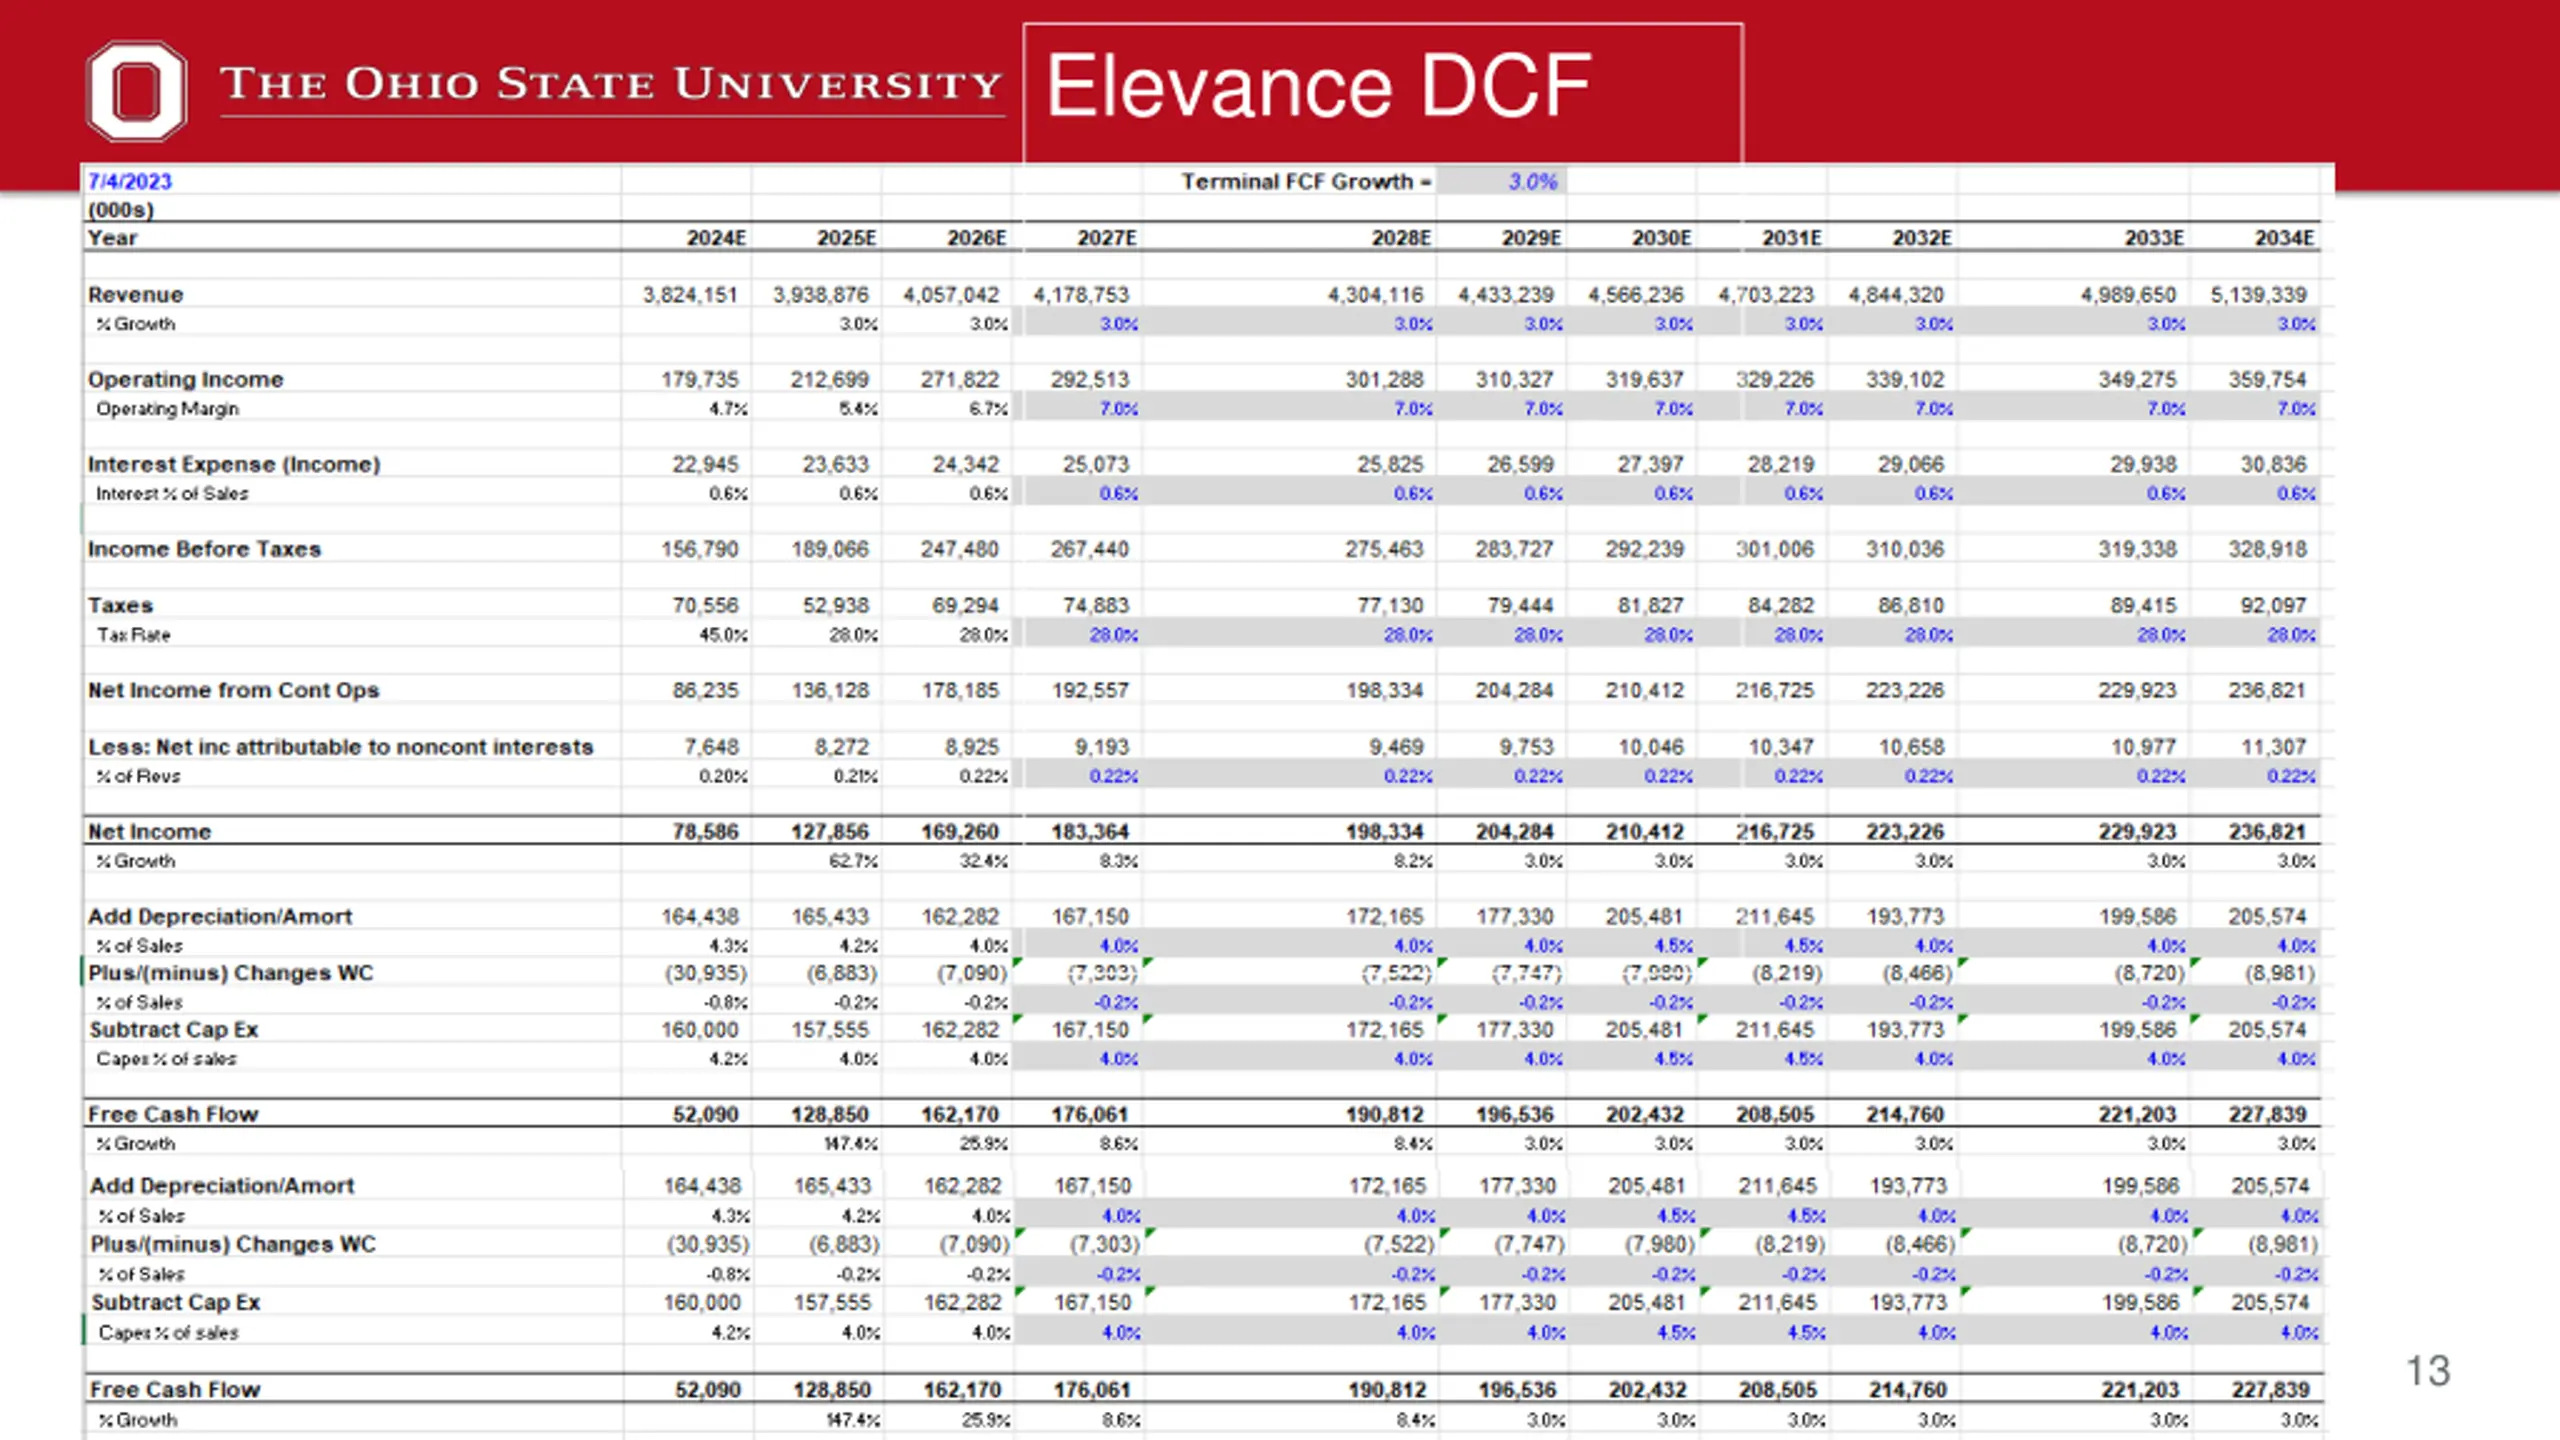Image resolution: width=2560 pixels, height=1440 pixels.
Task: Click operating margin value 6.7%
Action: click(x=990, y=409)
